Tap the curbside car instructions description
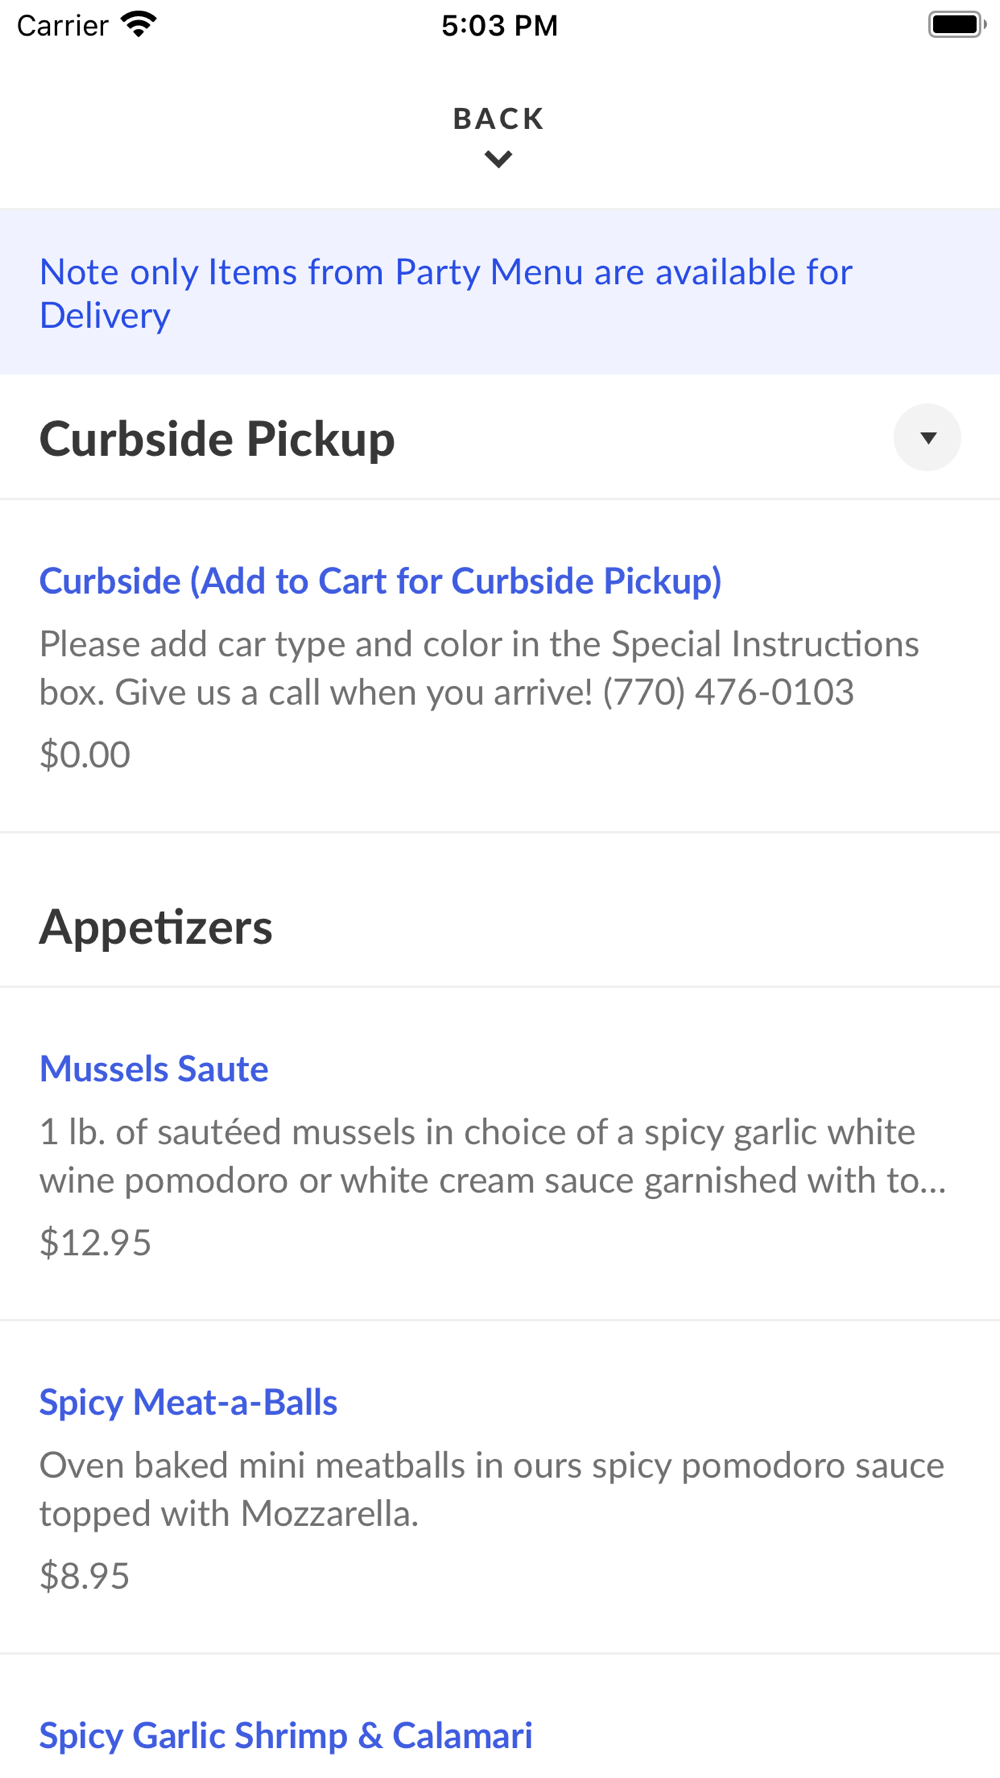1000x1778 pixels. [x=478, y=668]
